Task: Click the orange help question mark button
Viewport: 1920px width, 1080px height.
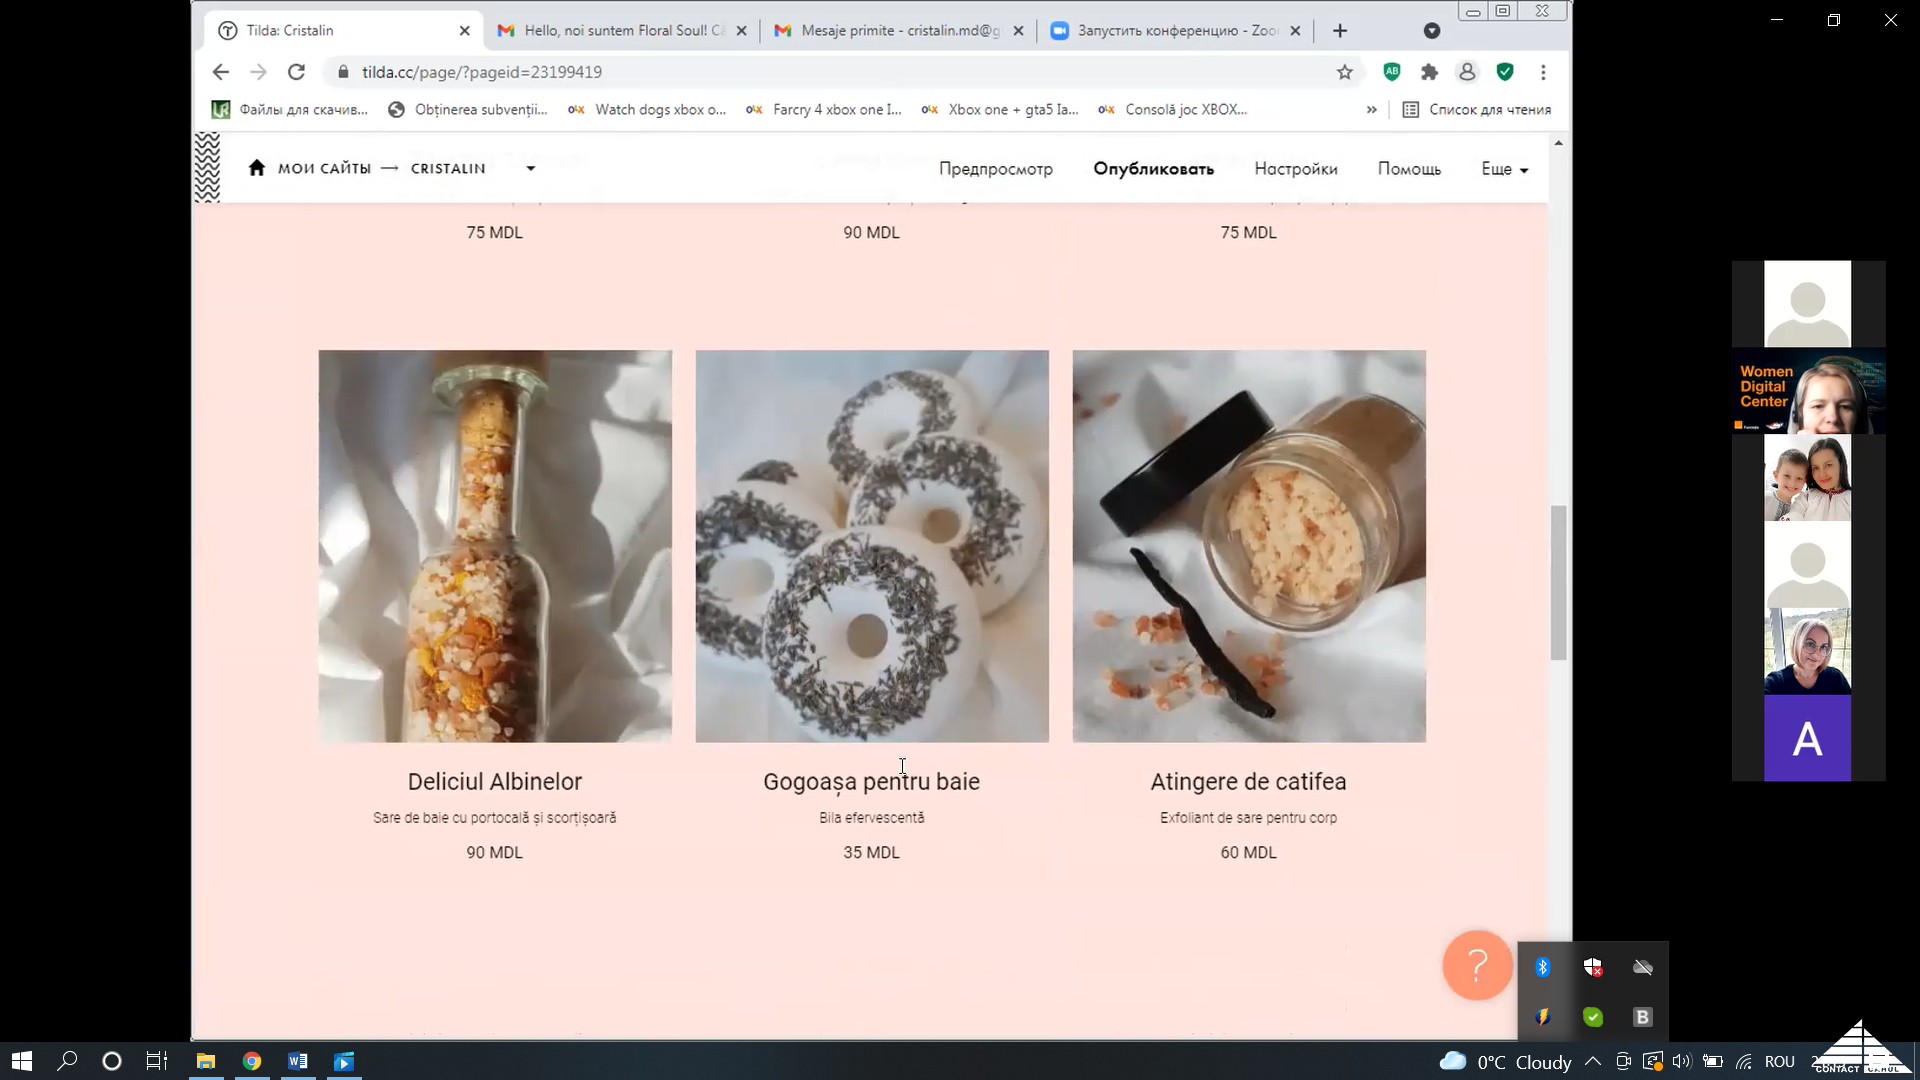Action: pos(1477,965)
